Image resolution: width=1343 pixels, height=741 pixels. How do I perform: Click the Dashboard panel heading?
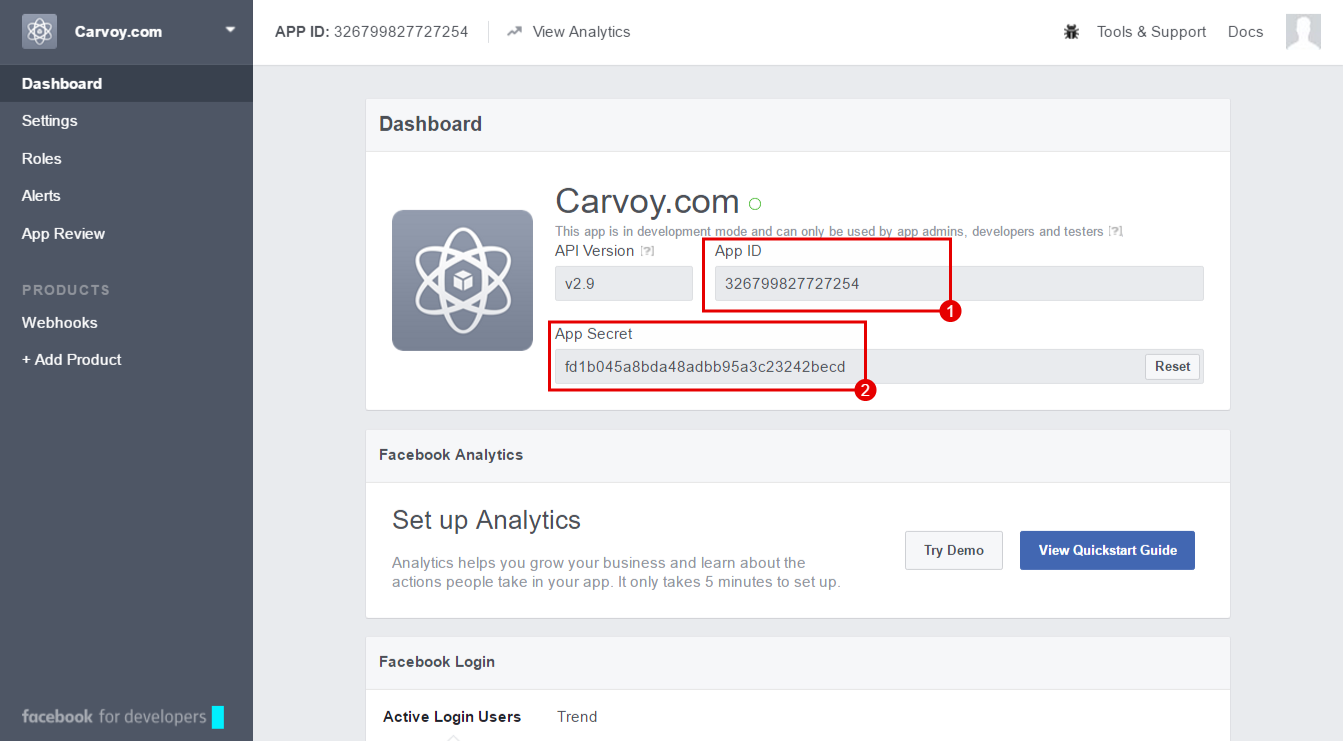pyautogui.click(x=430, y=124)
